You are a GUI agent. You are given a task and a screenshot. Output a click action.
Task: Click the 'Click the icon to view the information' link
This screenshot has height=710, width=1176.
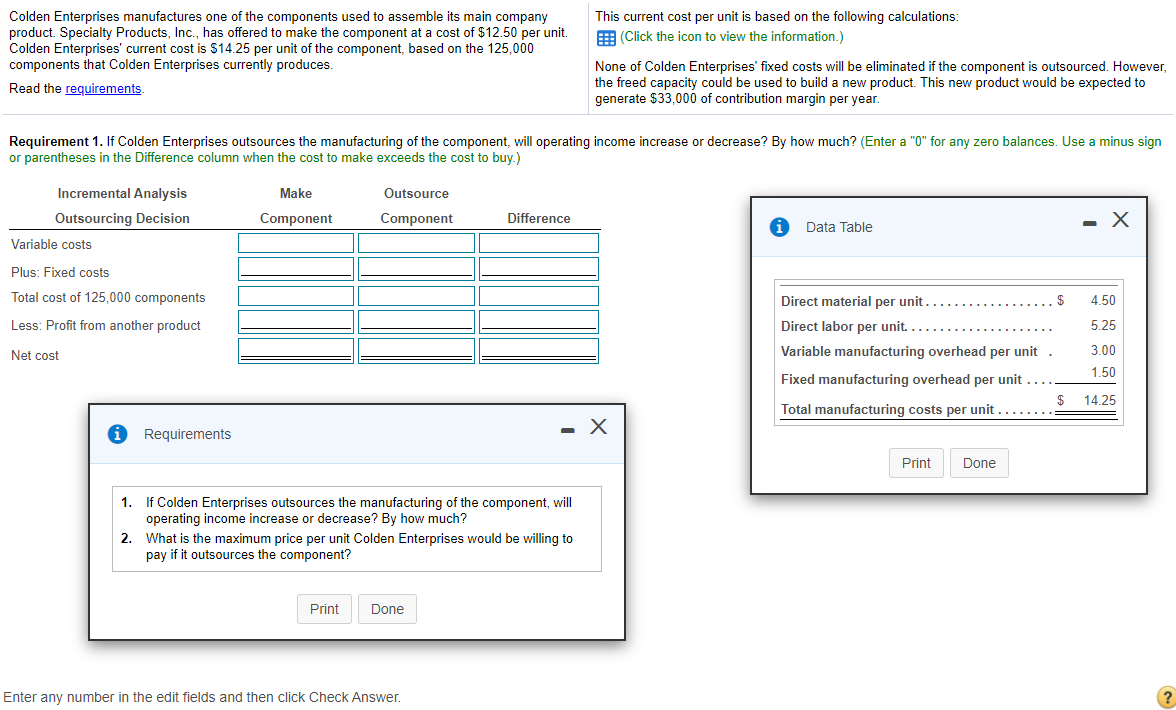(x=732, y=37)
